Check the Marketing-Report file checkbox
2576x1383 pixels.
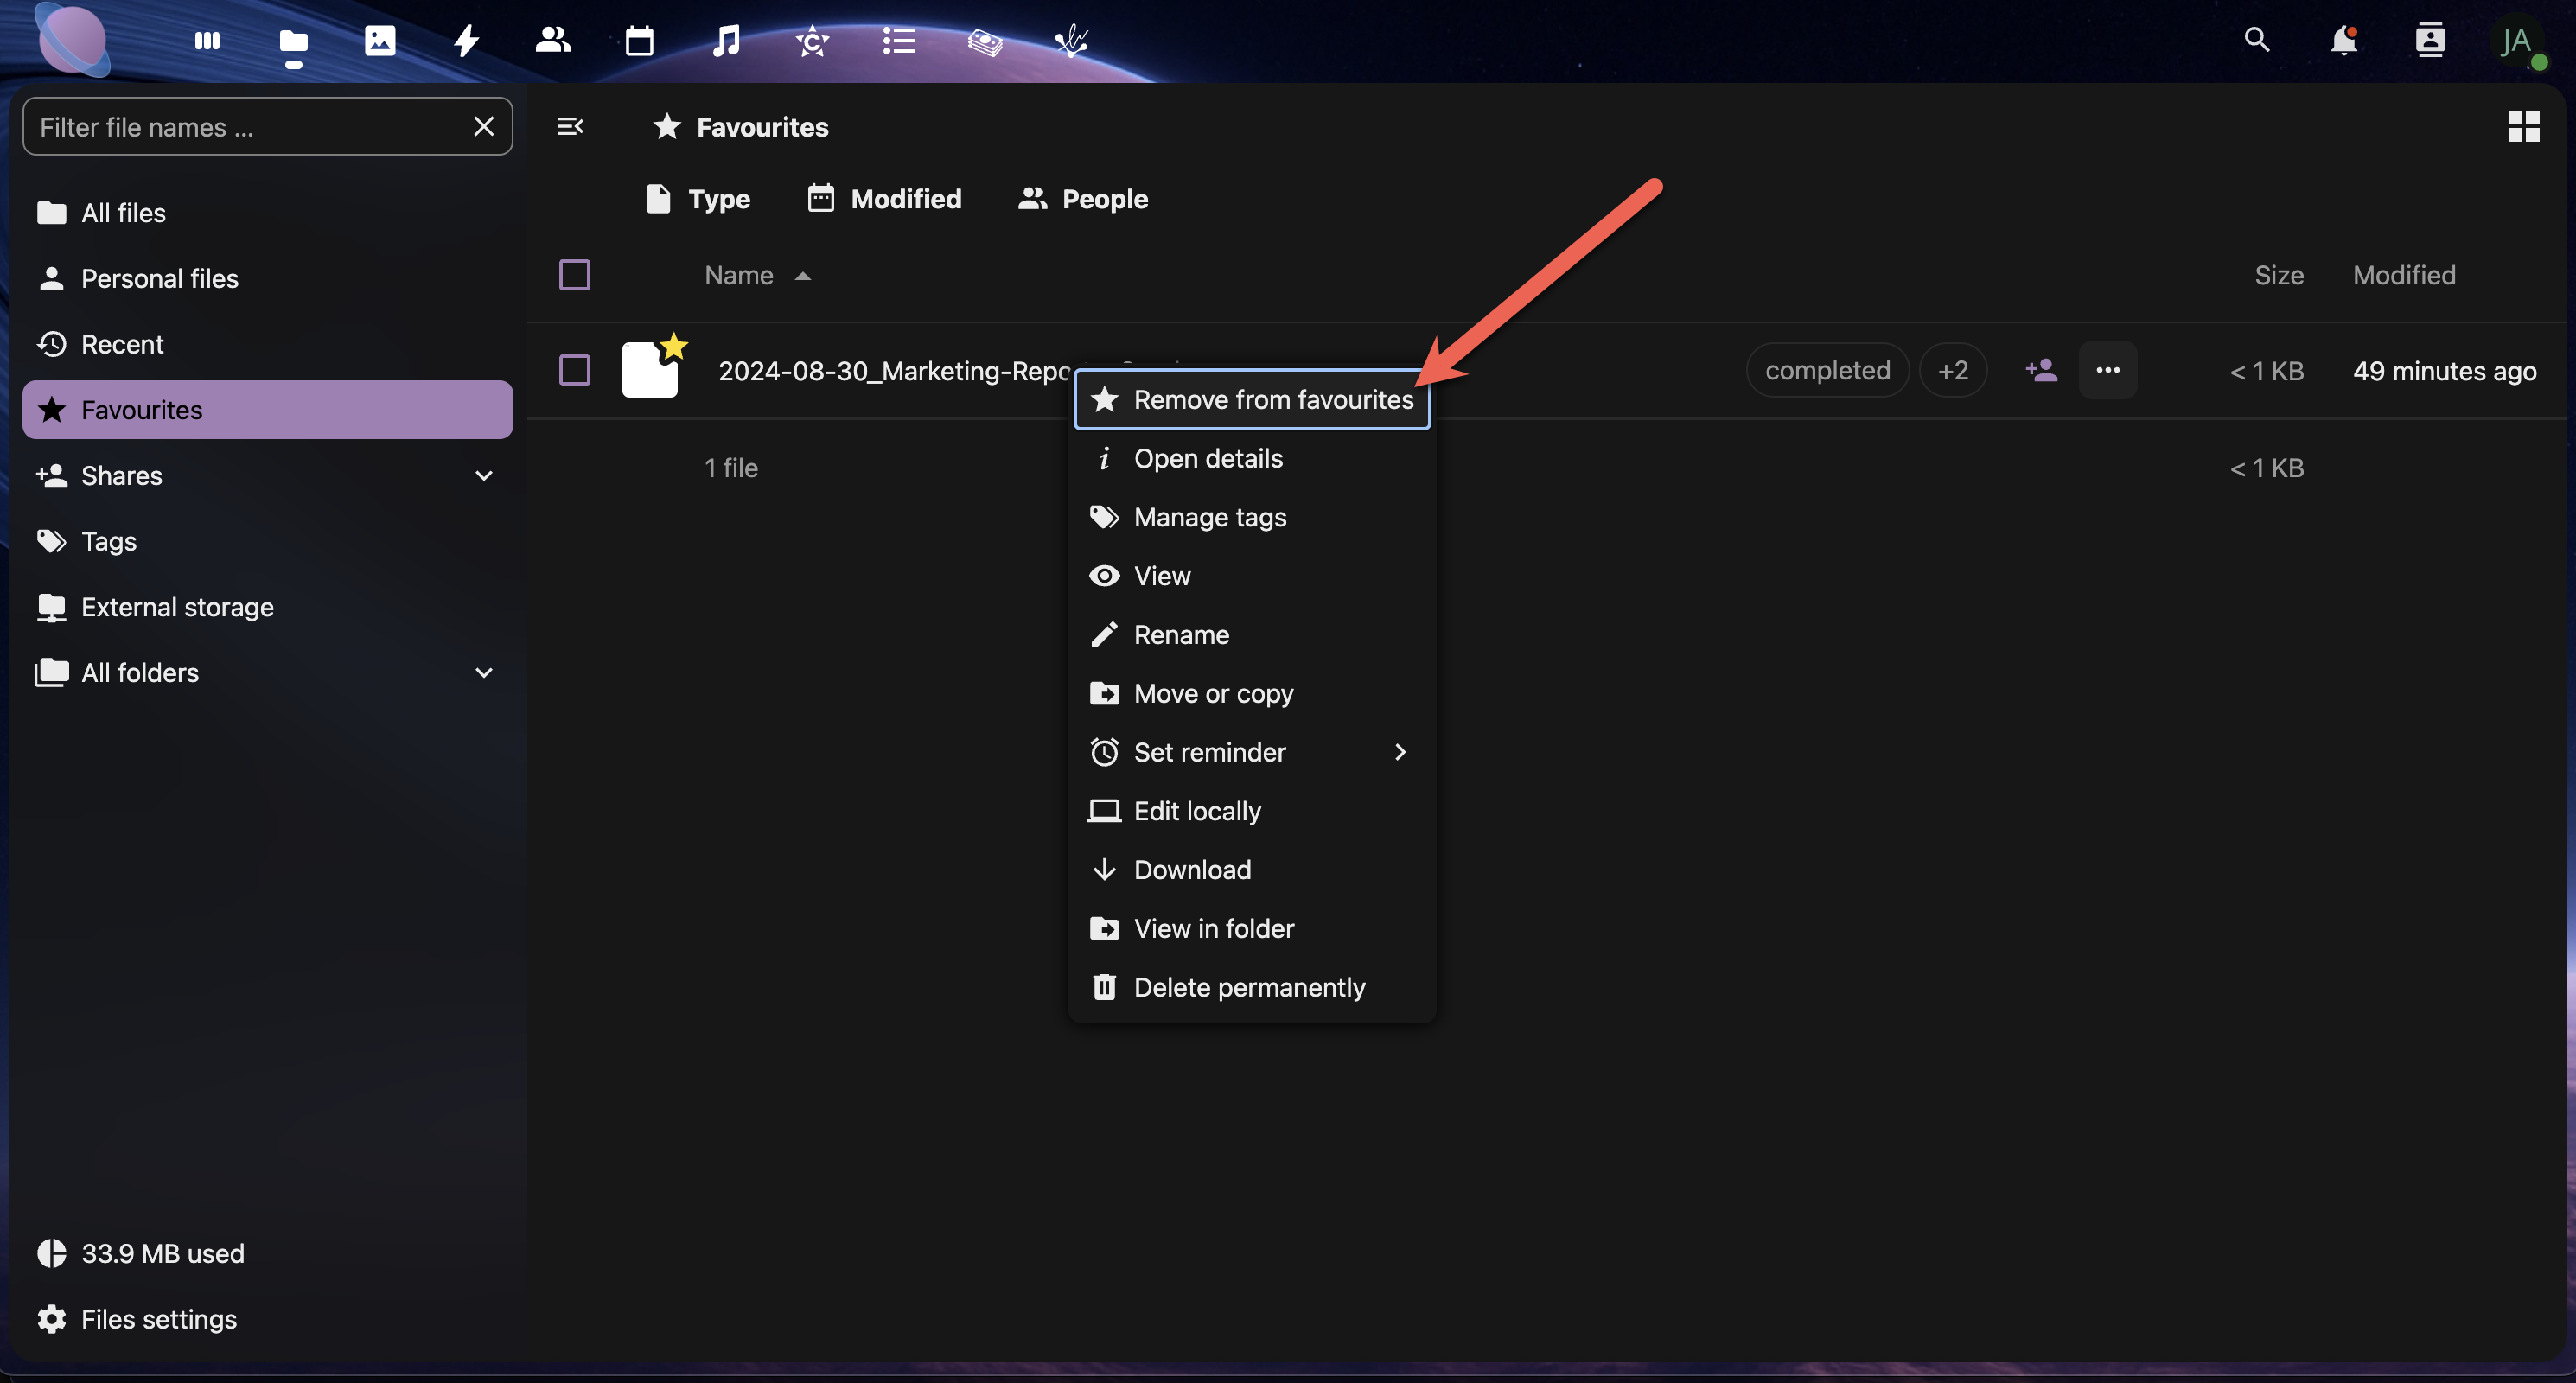tap(574, 371)
